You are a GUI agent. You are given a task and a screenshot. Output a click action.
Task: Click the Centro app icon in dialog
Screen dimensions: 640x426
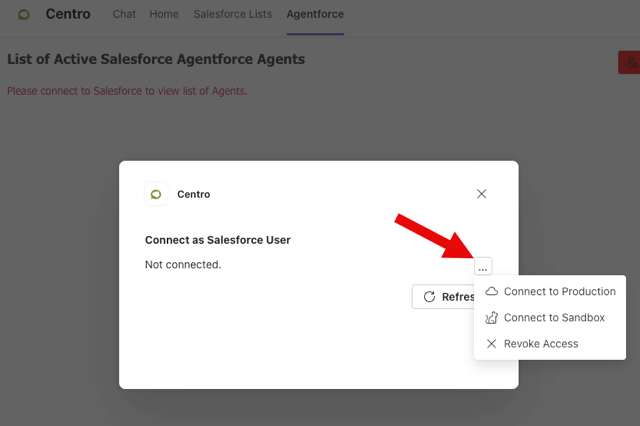[156, 194]
